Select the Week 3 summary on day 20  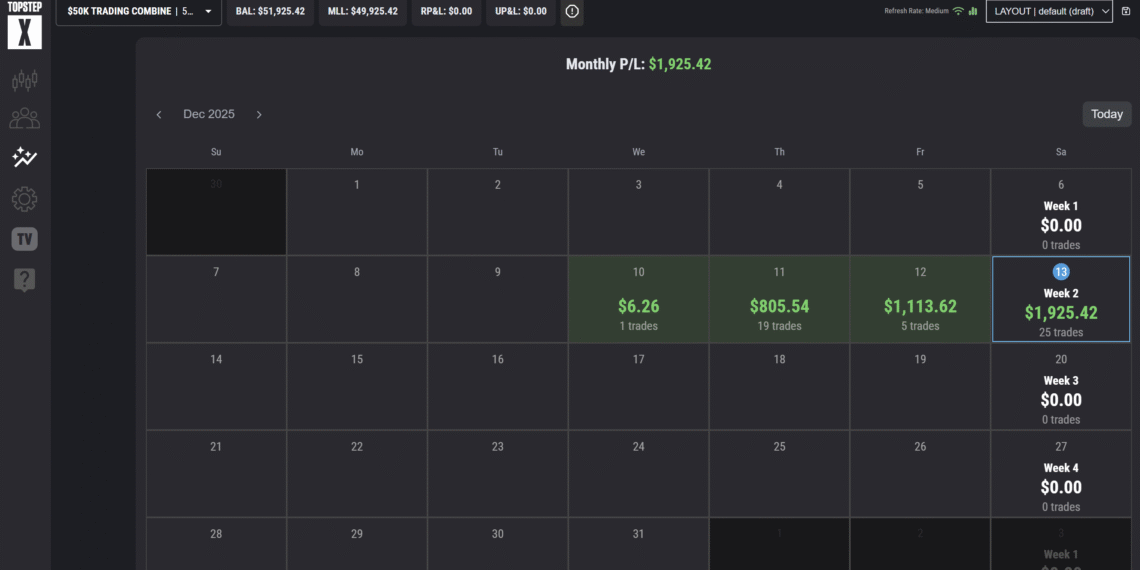1061,386
